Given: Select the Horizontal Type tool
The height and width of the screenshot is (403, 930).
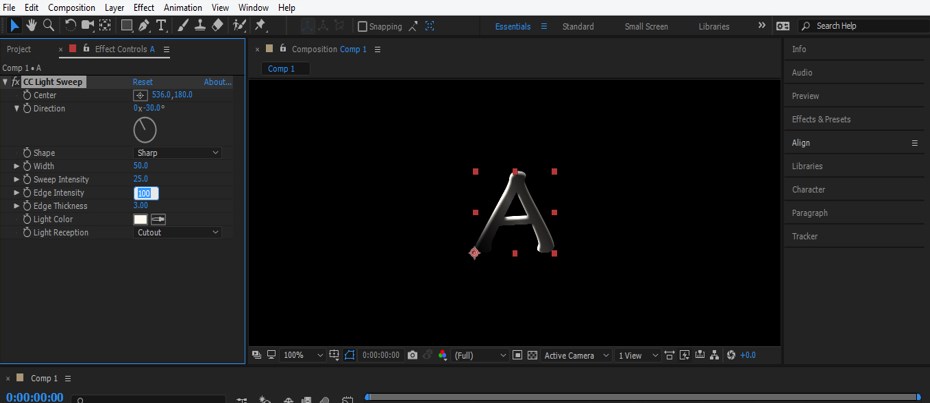Looking at the screenshot, I should [x=161, y=25].
